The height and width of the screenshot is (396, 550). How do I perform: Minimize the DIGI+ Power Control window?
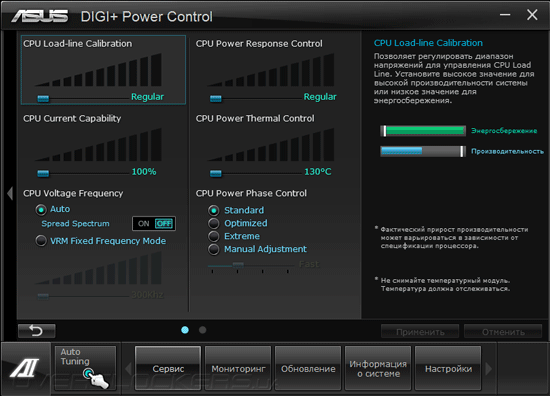pos(505,15)
